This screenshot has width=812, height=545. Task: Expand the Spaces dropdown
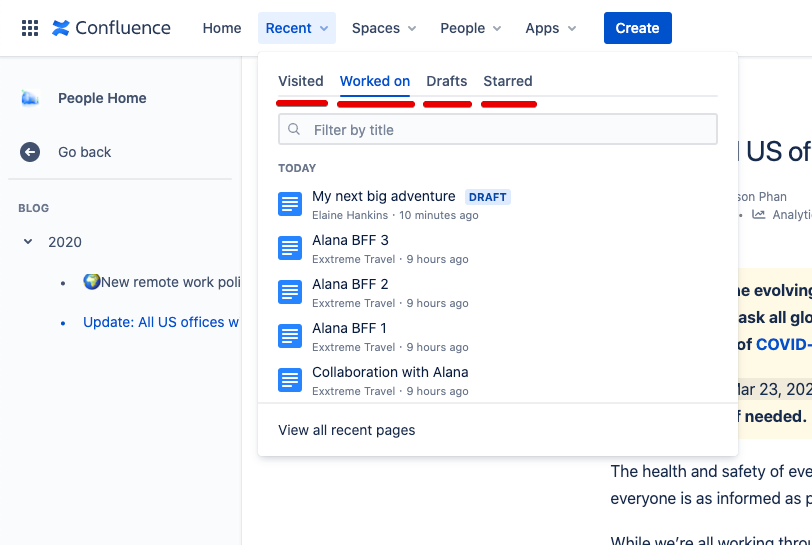pyautogui.click(x=384, y=28)
